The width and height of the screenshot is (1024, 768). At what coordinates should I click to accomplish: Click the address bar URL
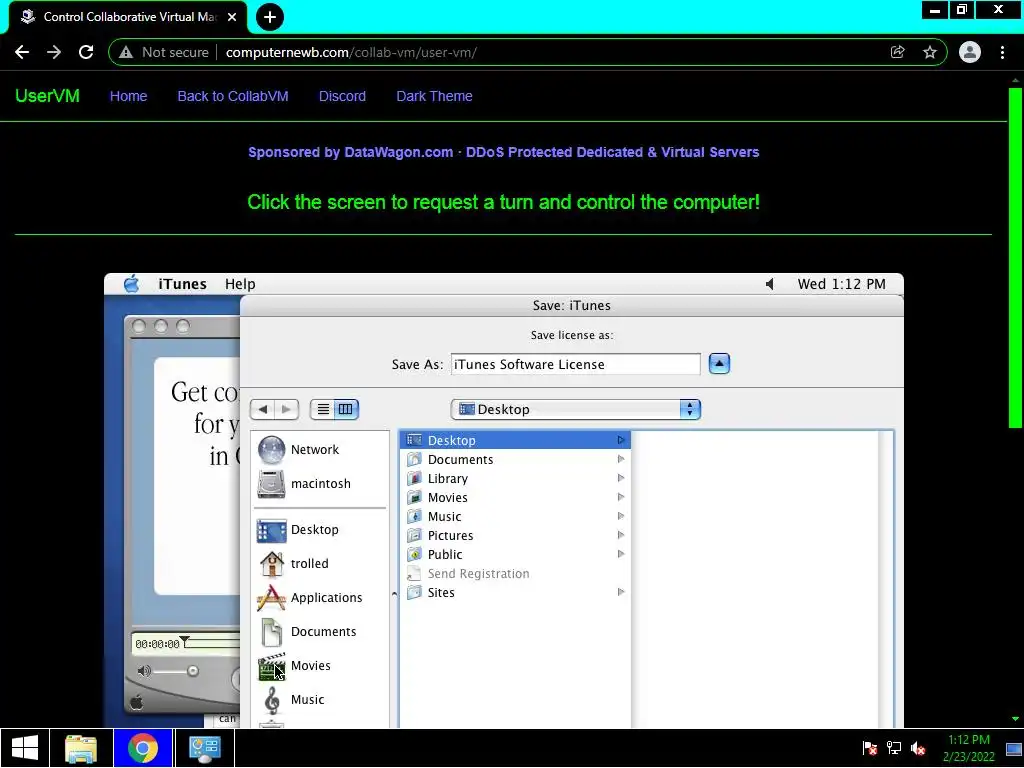coord(351,52)
